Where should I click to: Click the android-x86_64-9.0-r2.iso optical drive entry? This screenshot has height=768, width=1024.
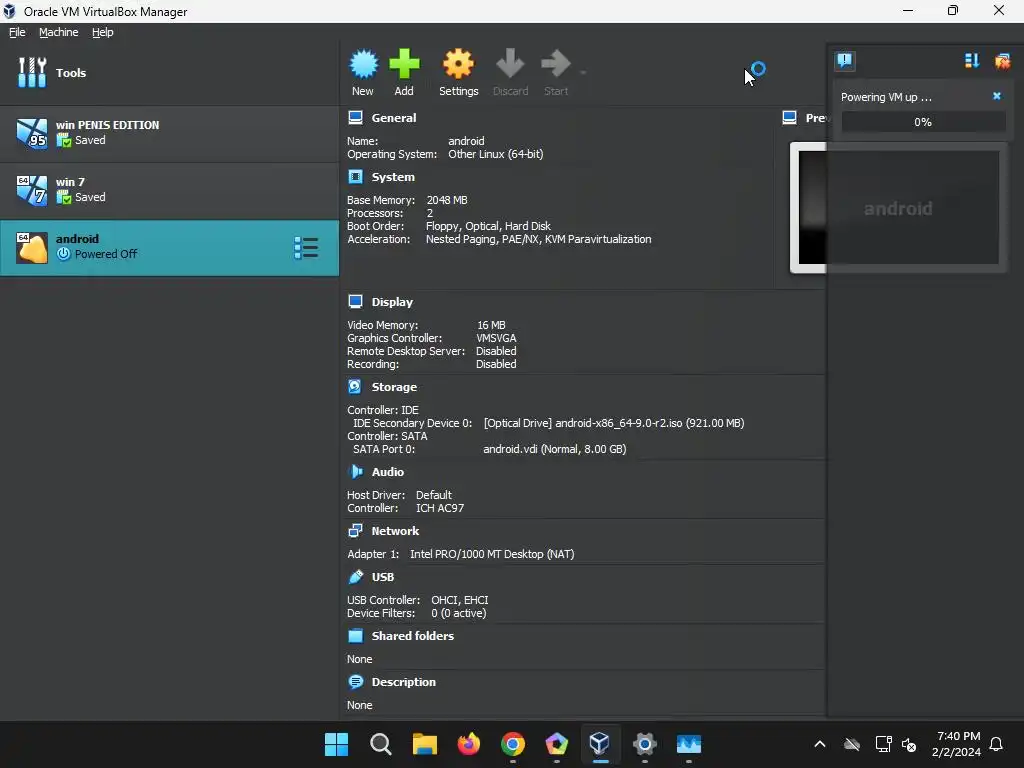click(614, 423)
